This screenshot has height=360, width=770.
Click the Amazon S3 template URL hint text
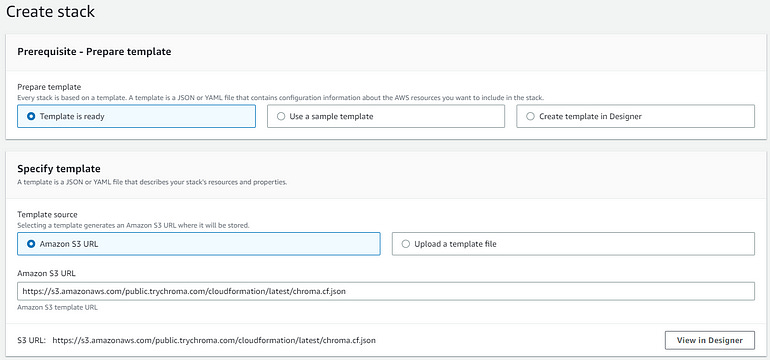[57, 307]
